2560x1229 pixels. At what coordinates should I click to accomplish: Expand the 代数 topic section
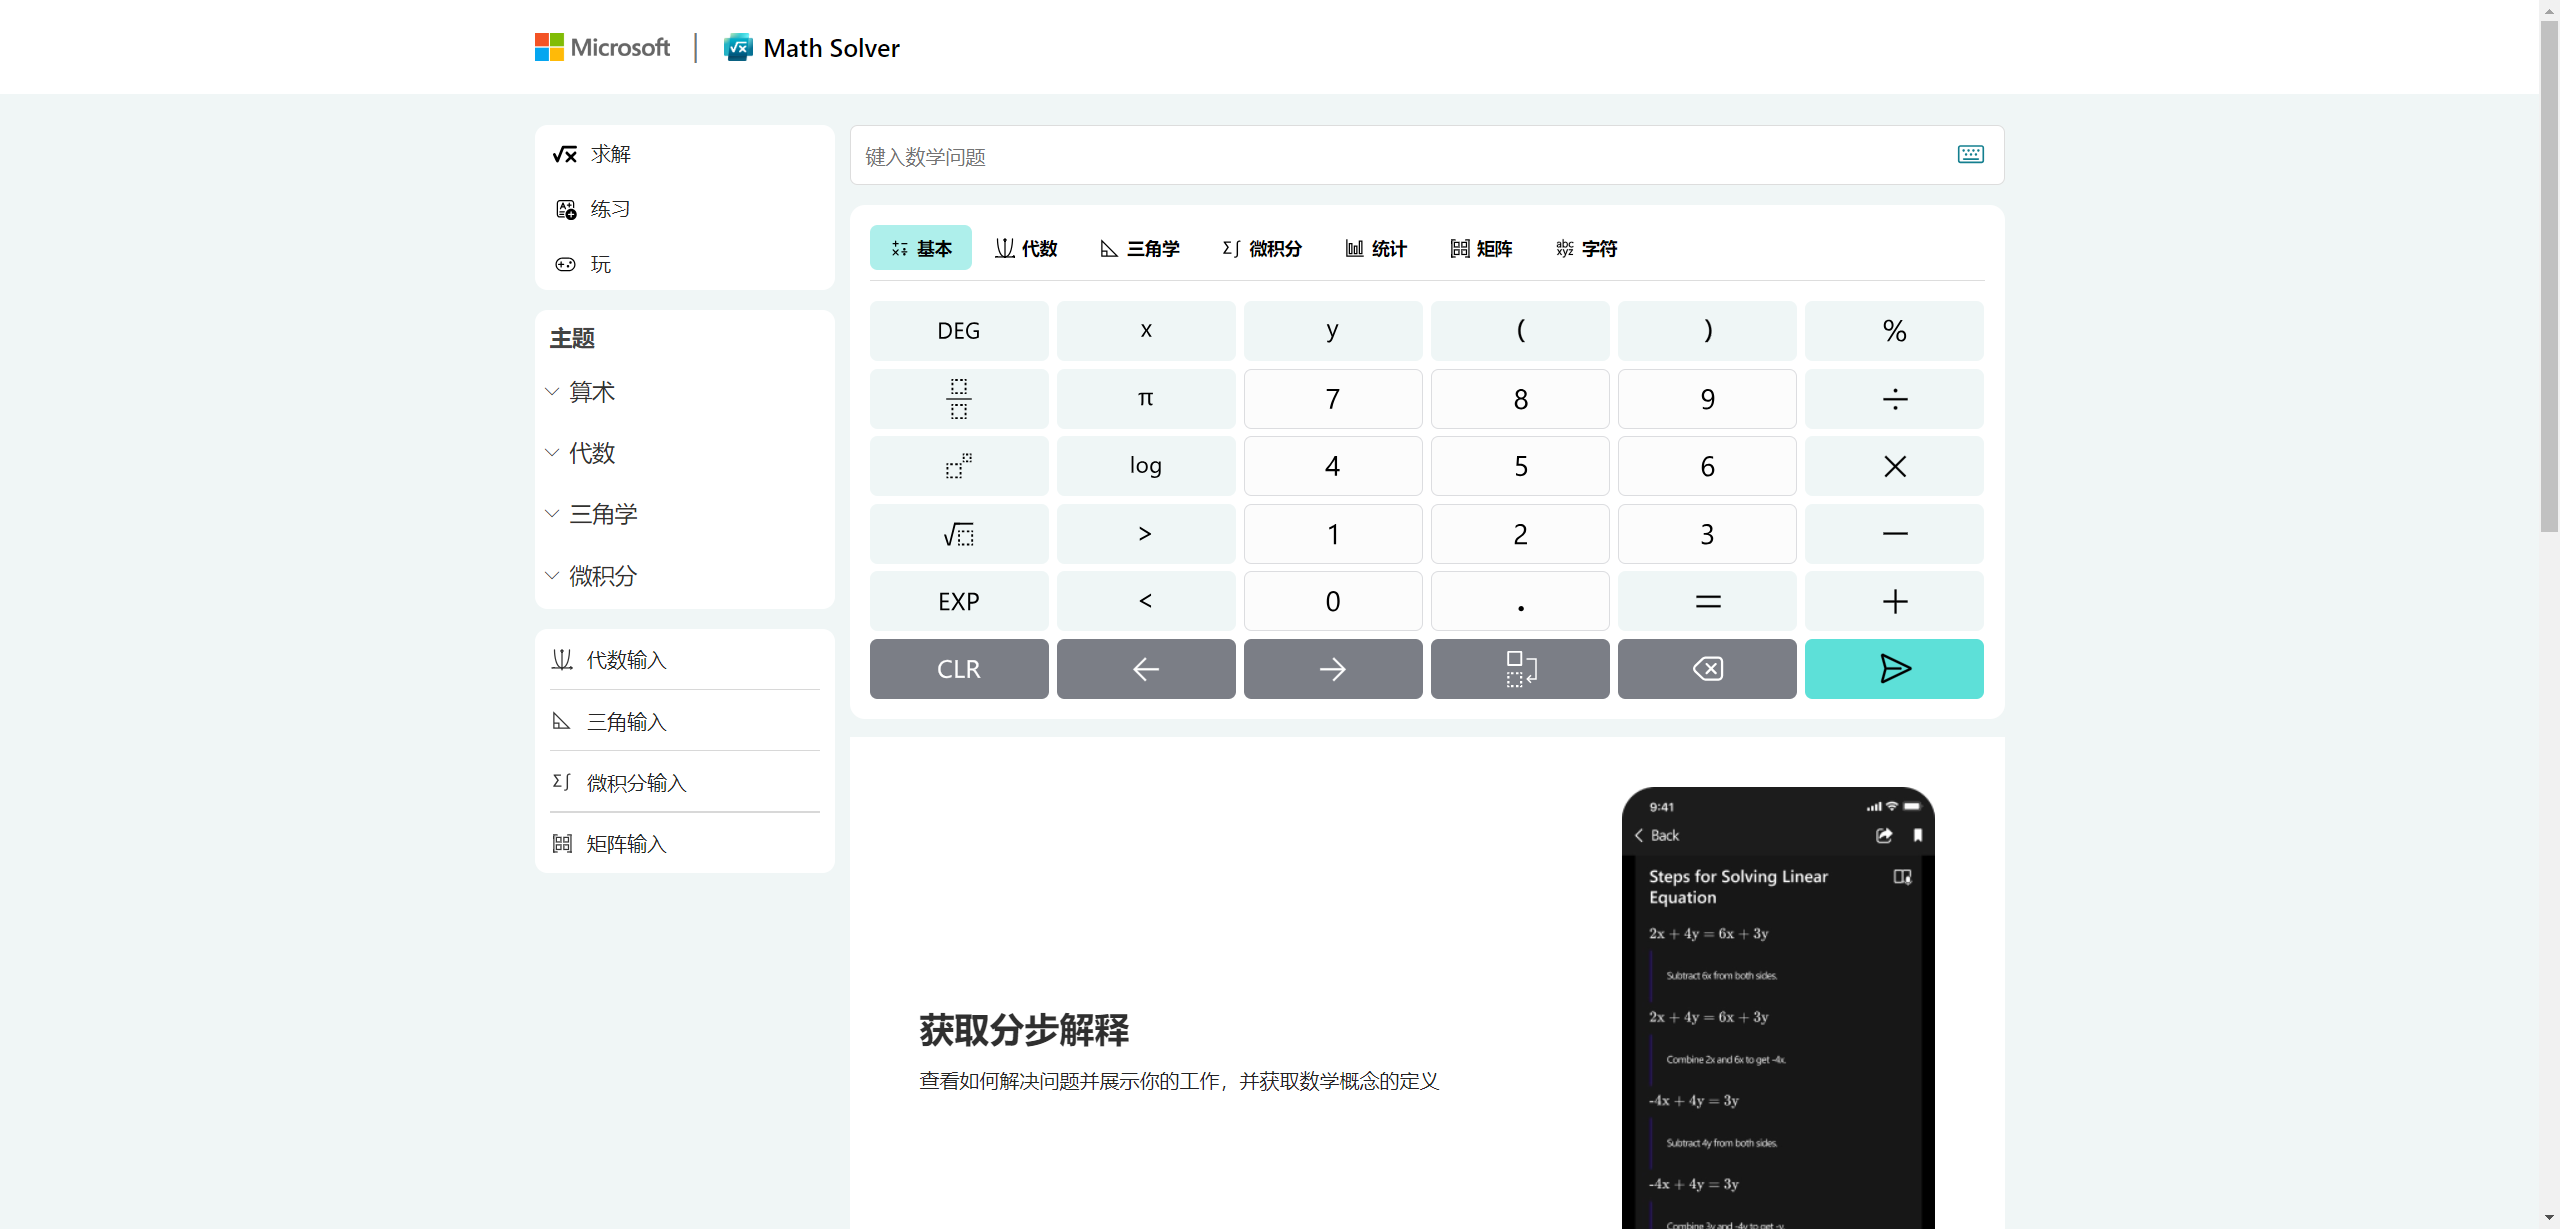click(x=591, y=452)
